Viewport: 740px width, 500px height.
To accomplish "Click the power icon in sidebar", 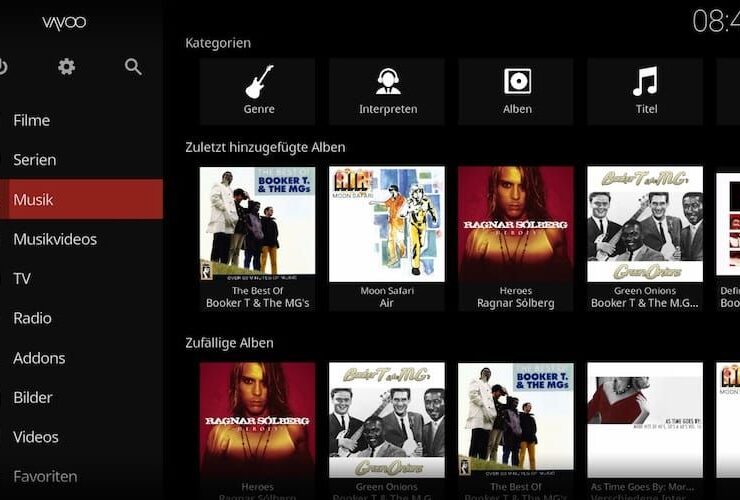I will [3, 67].
